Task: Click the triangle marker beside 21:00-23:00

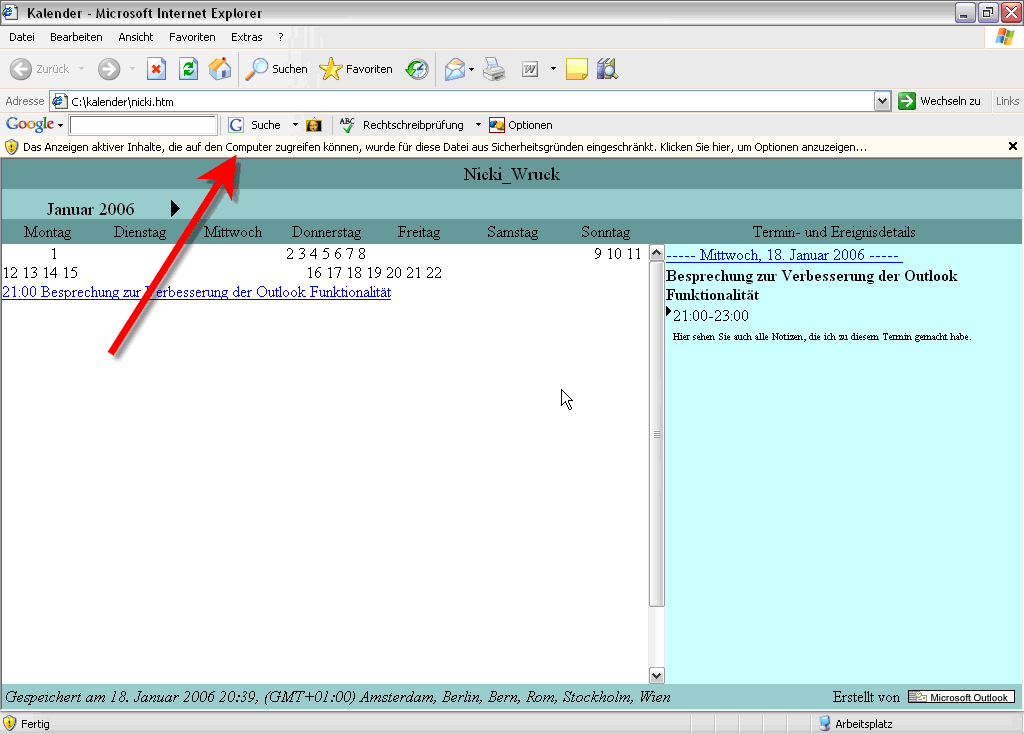Action: (x=669, y=311)
